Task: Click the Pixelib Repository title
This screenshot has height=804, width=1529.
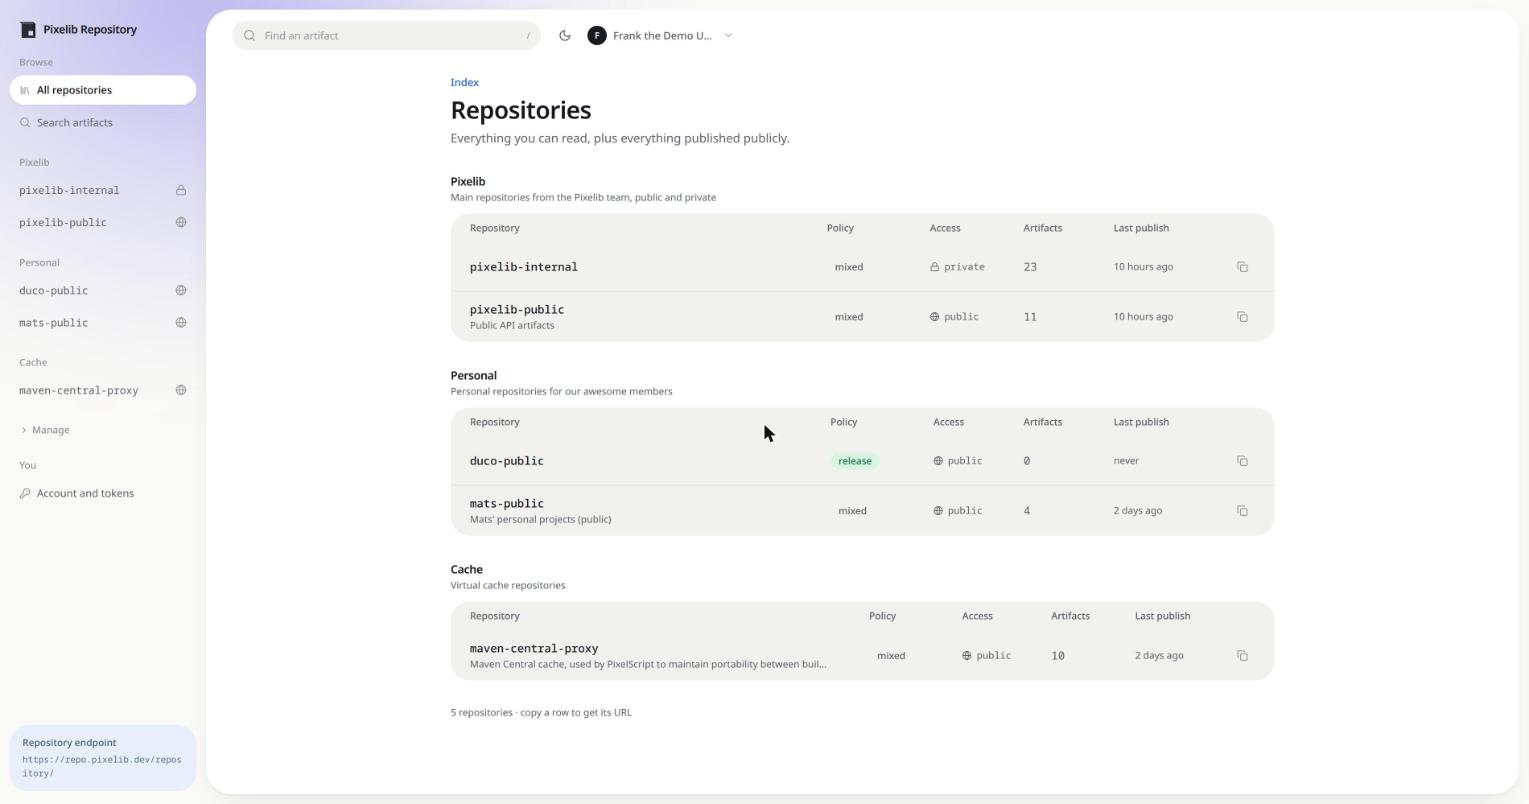Action: [90, 29]
